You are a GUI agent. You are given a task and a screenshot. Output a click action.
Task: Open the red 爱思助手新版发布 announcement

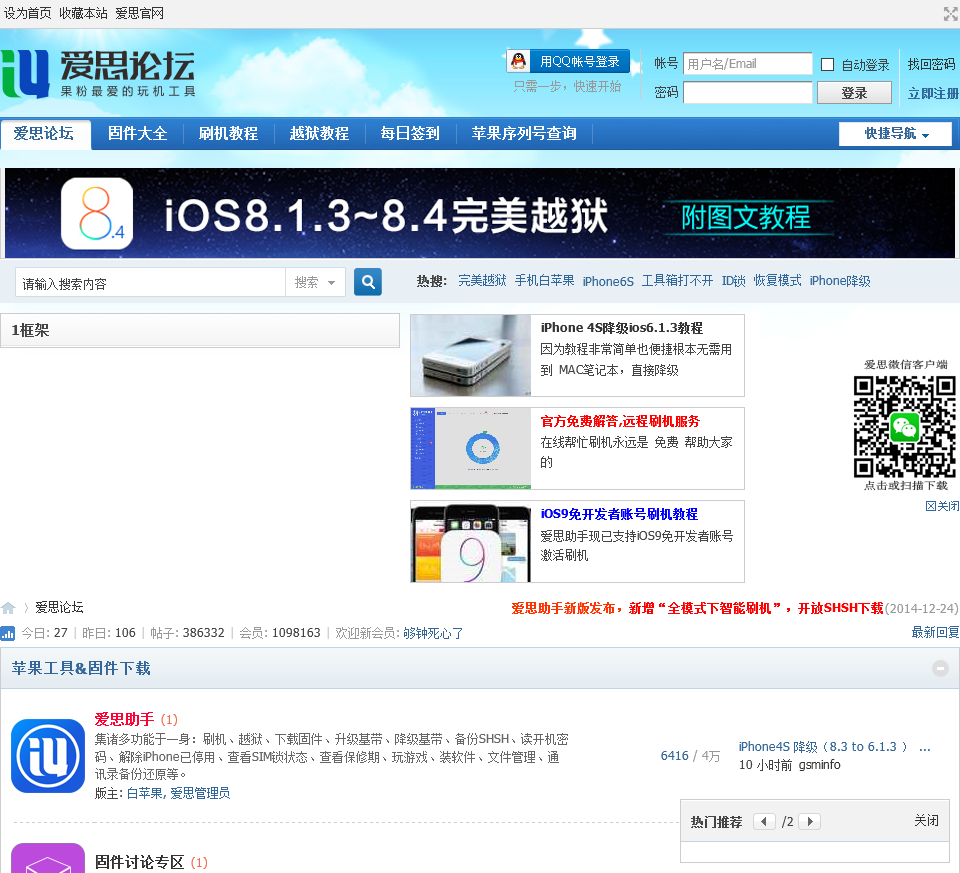pos(697,609)
